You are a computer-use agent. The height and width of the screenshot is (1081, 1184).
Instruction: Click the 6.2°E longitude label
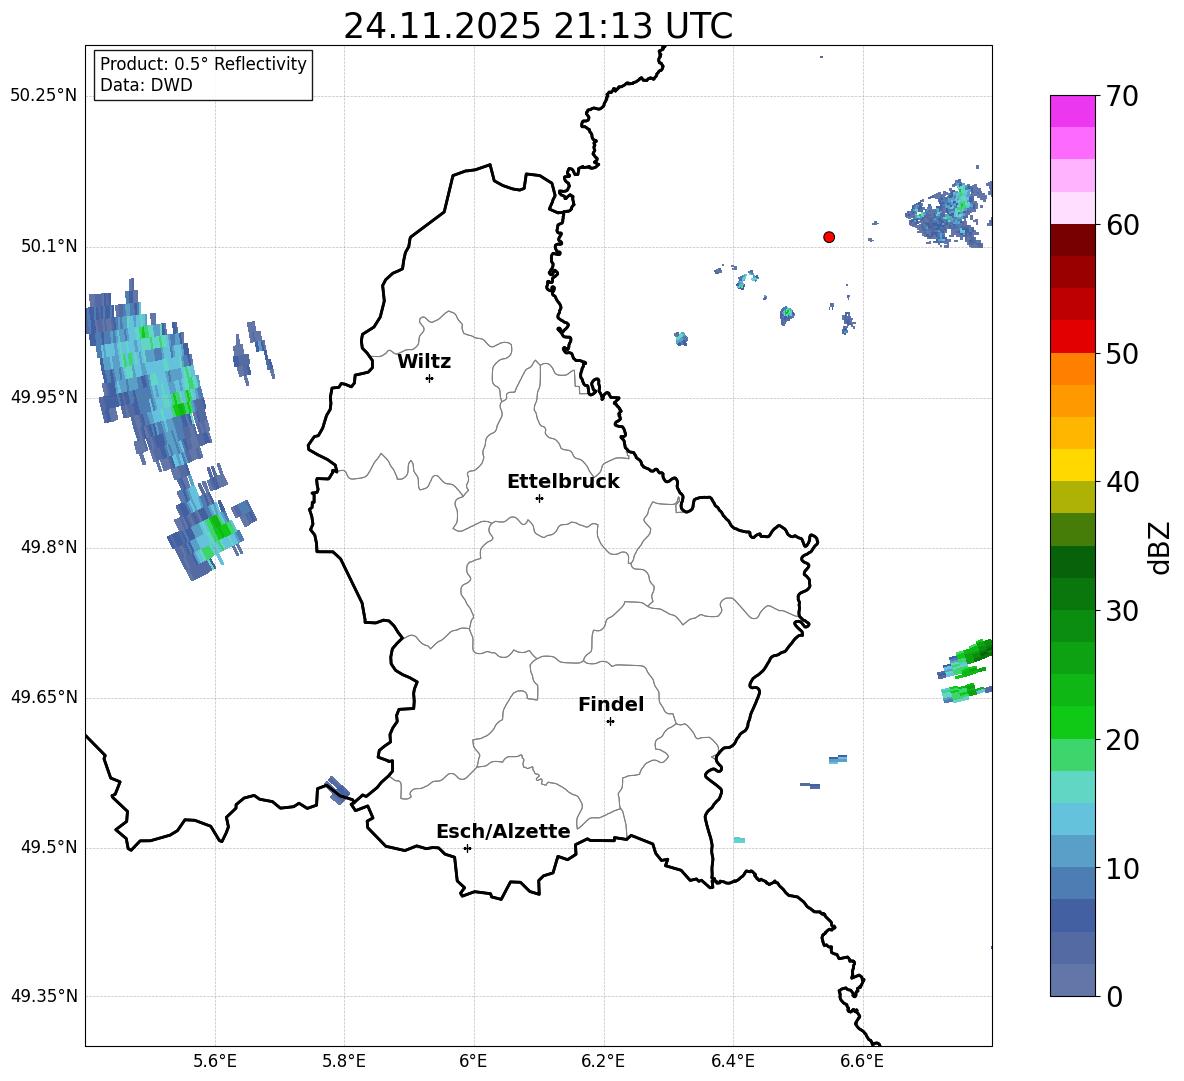point(603,1062)
